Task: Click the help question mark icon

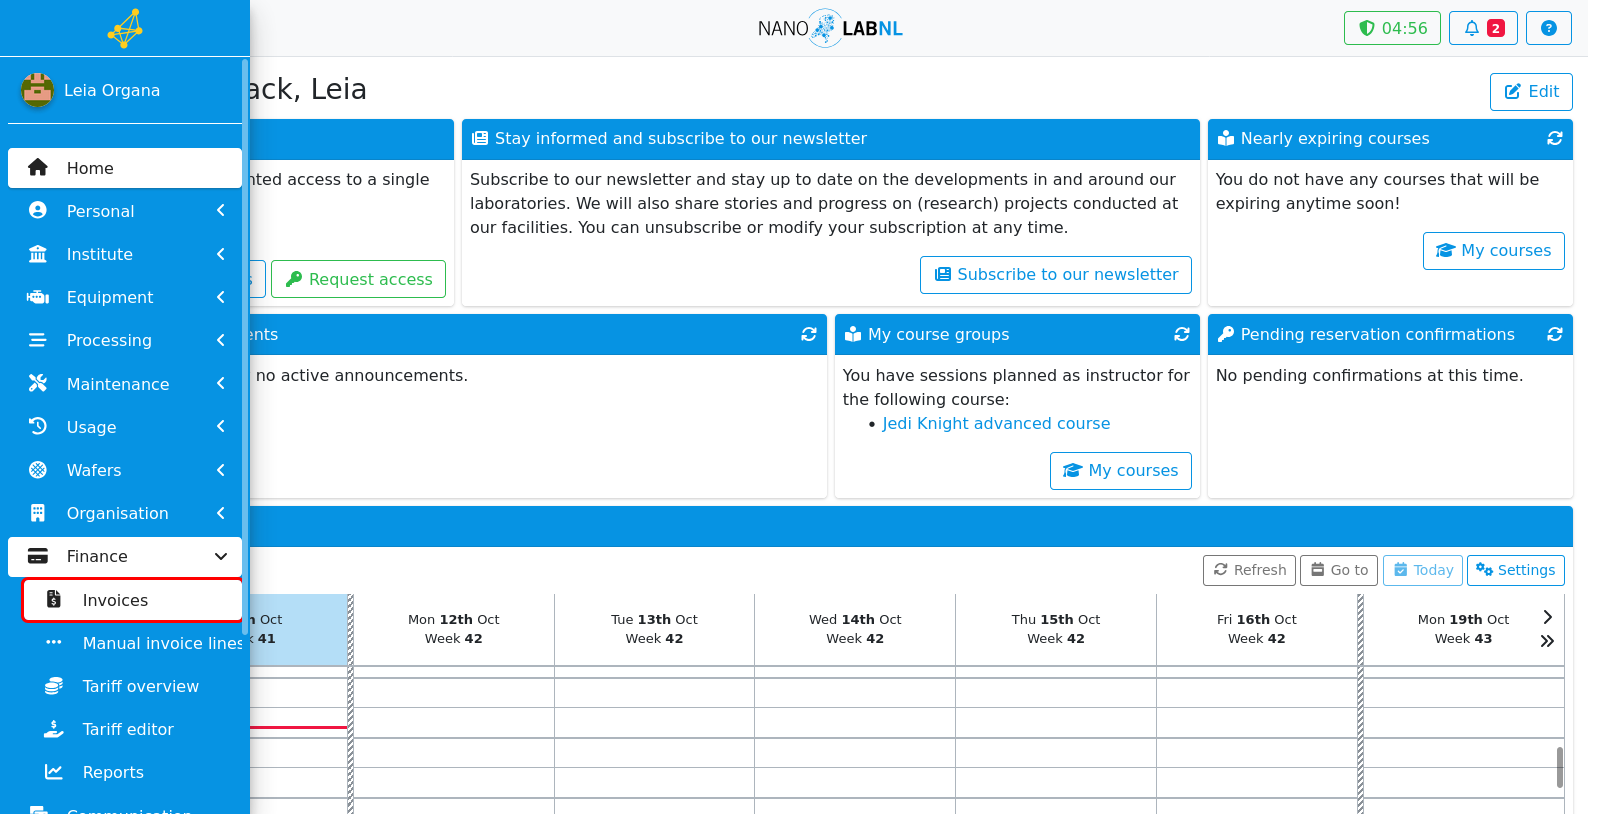Action: [x=1548, y=28]
